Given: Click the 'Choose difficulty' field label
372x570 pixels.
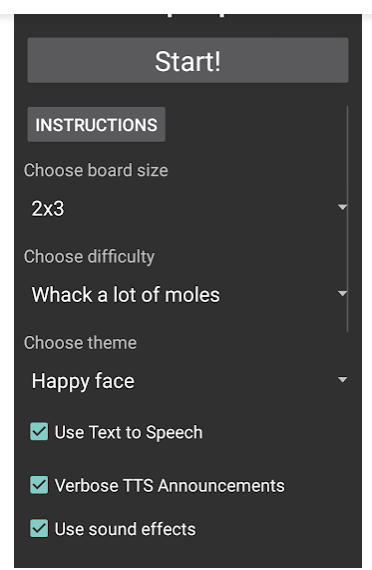Looking at the screenshot, I should coord(89,257).
